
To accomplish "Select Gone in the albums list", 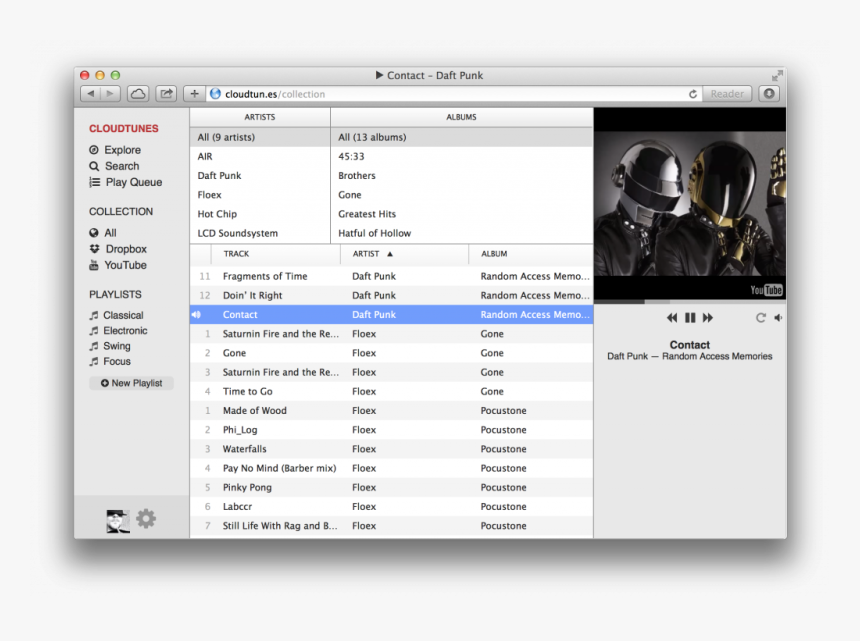I will coord(462,195).
